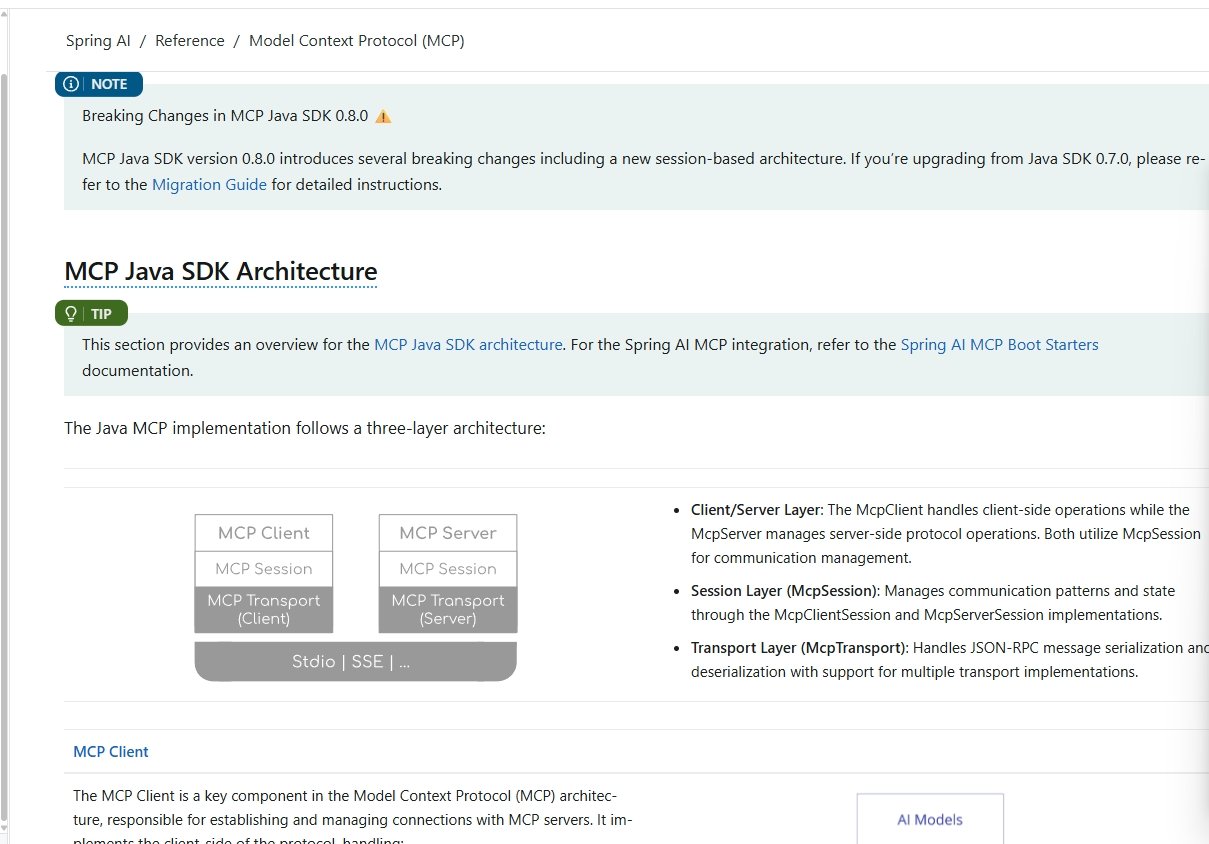Click the TIP badge label
This screenshot has height=844, width=1209.
coord(102,313)
